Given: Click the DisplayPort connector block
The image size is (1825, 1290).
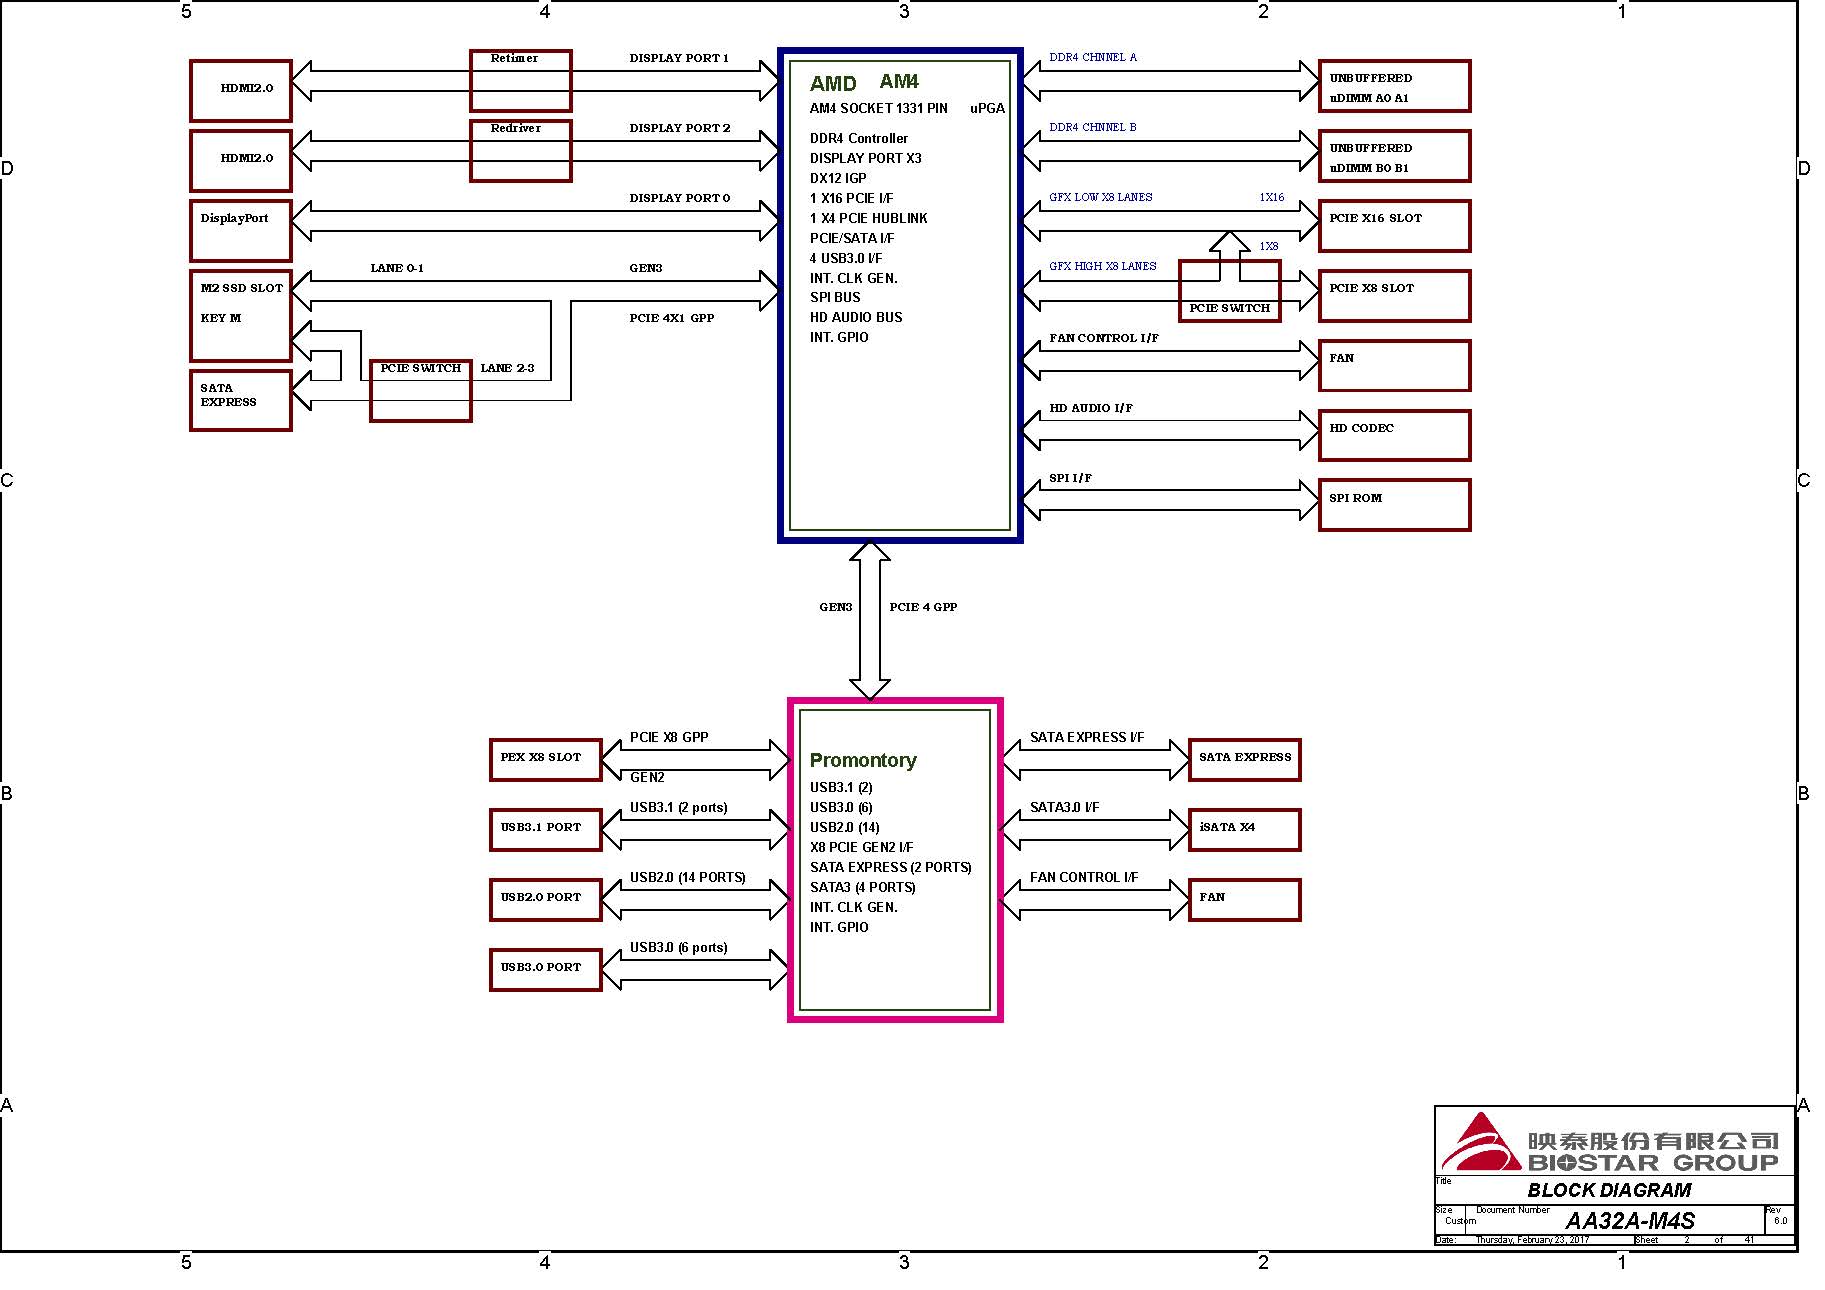Looking at the screenshot, I should pos(241,231).
